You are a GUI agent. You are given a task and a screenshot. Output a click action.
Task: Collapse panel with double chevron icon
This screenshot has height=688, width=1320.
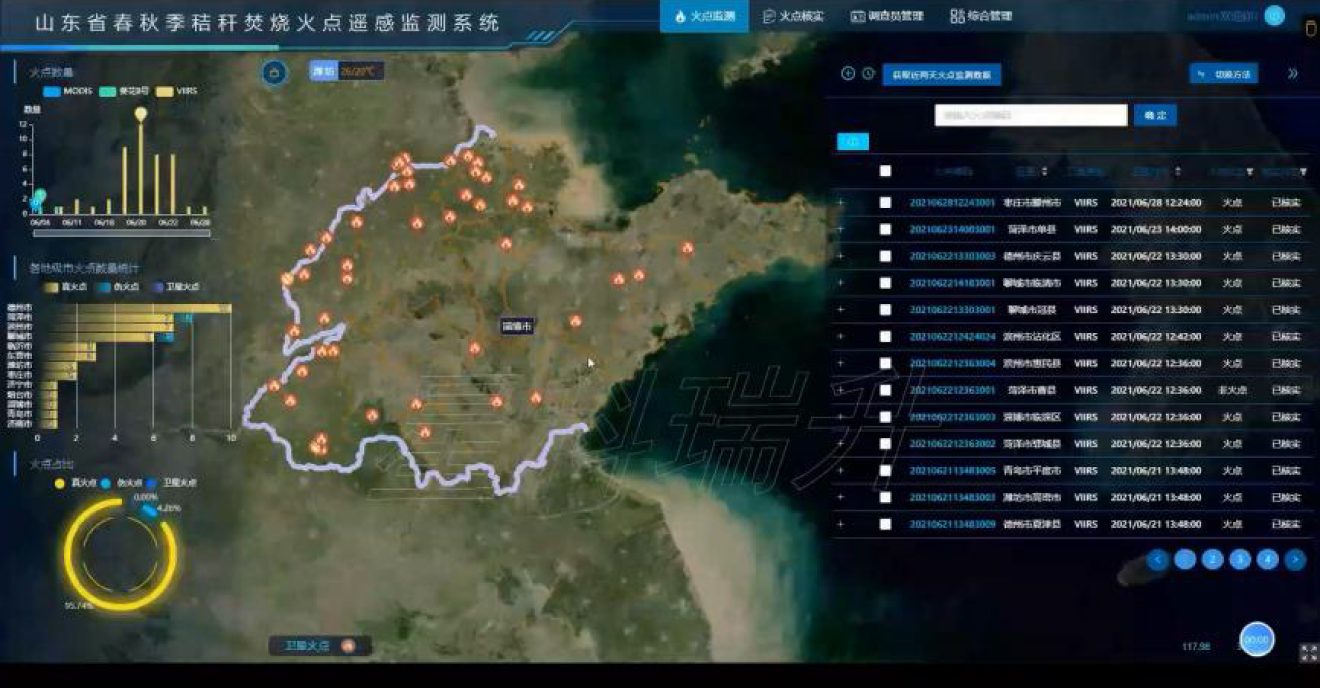click(x=1292, y=73)
